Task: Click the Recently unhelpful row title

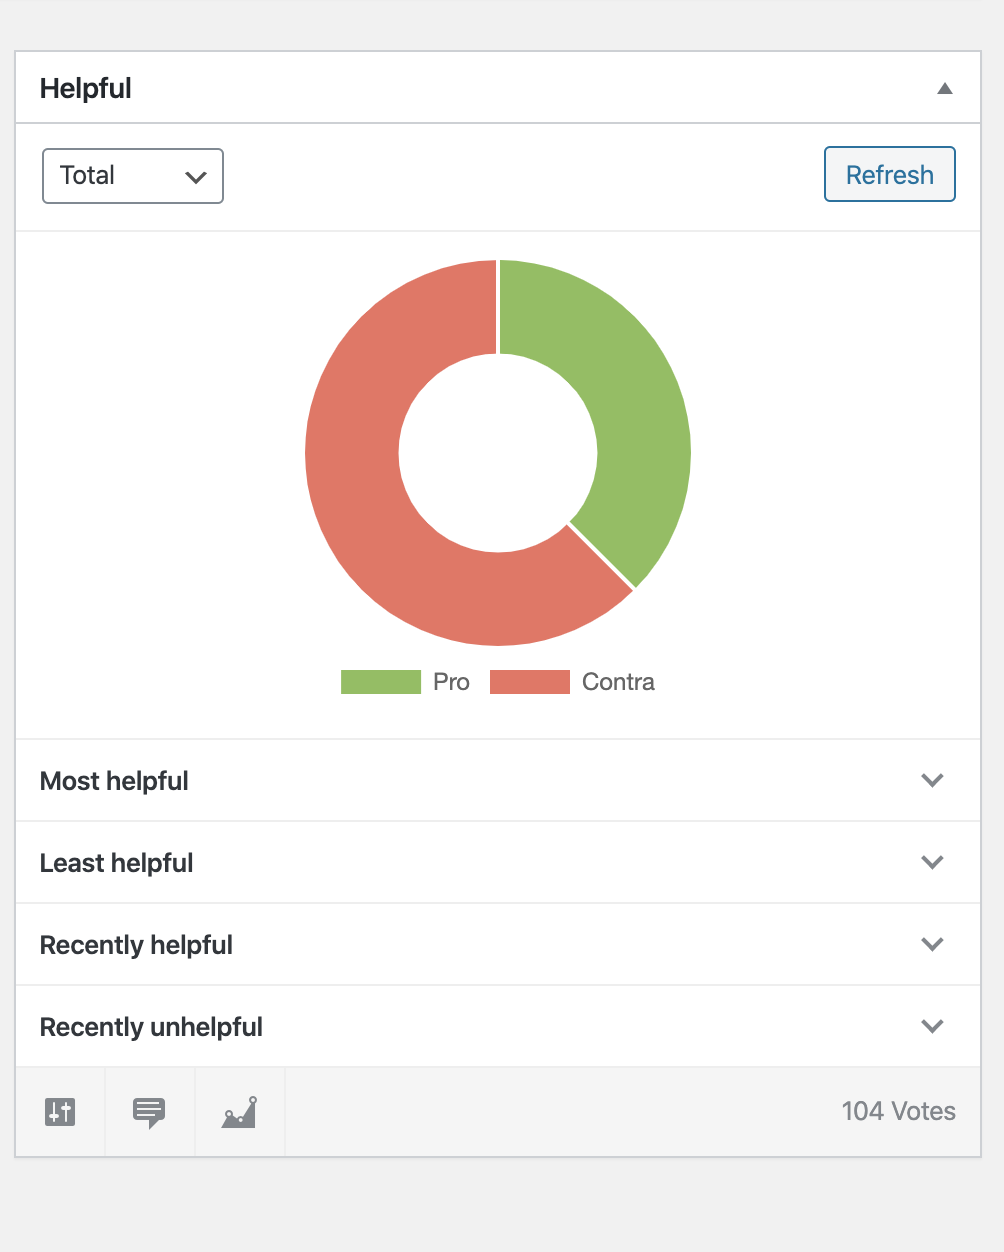Action: (151, 1027)
